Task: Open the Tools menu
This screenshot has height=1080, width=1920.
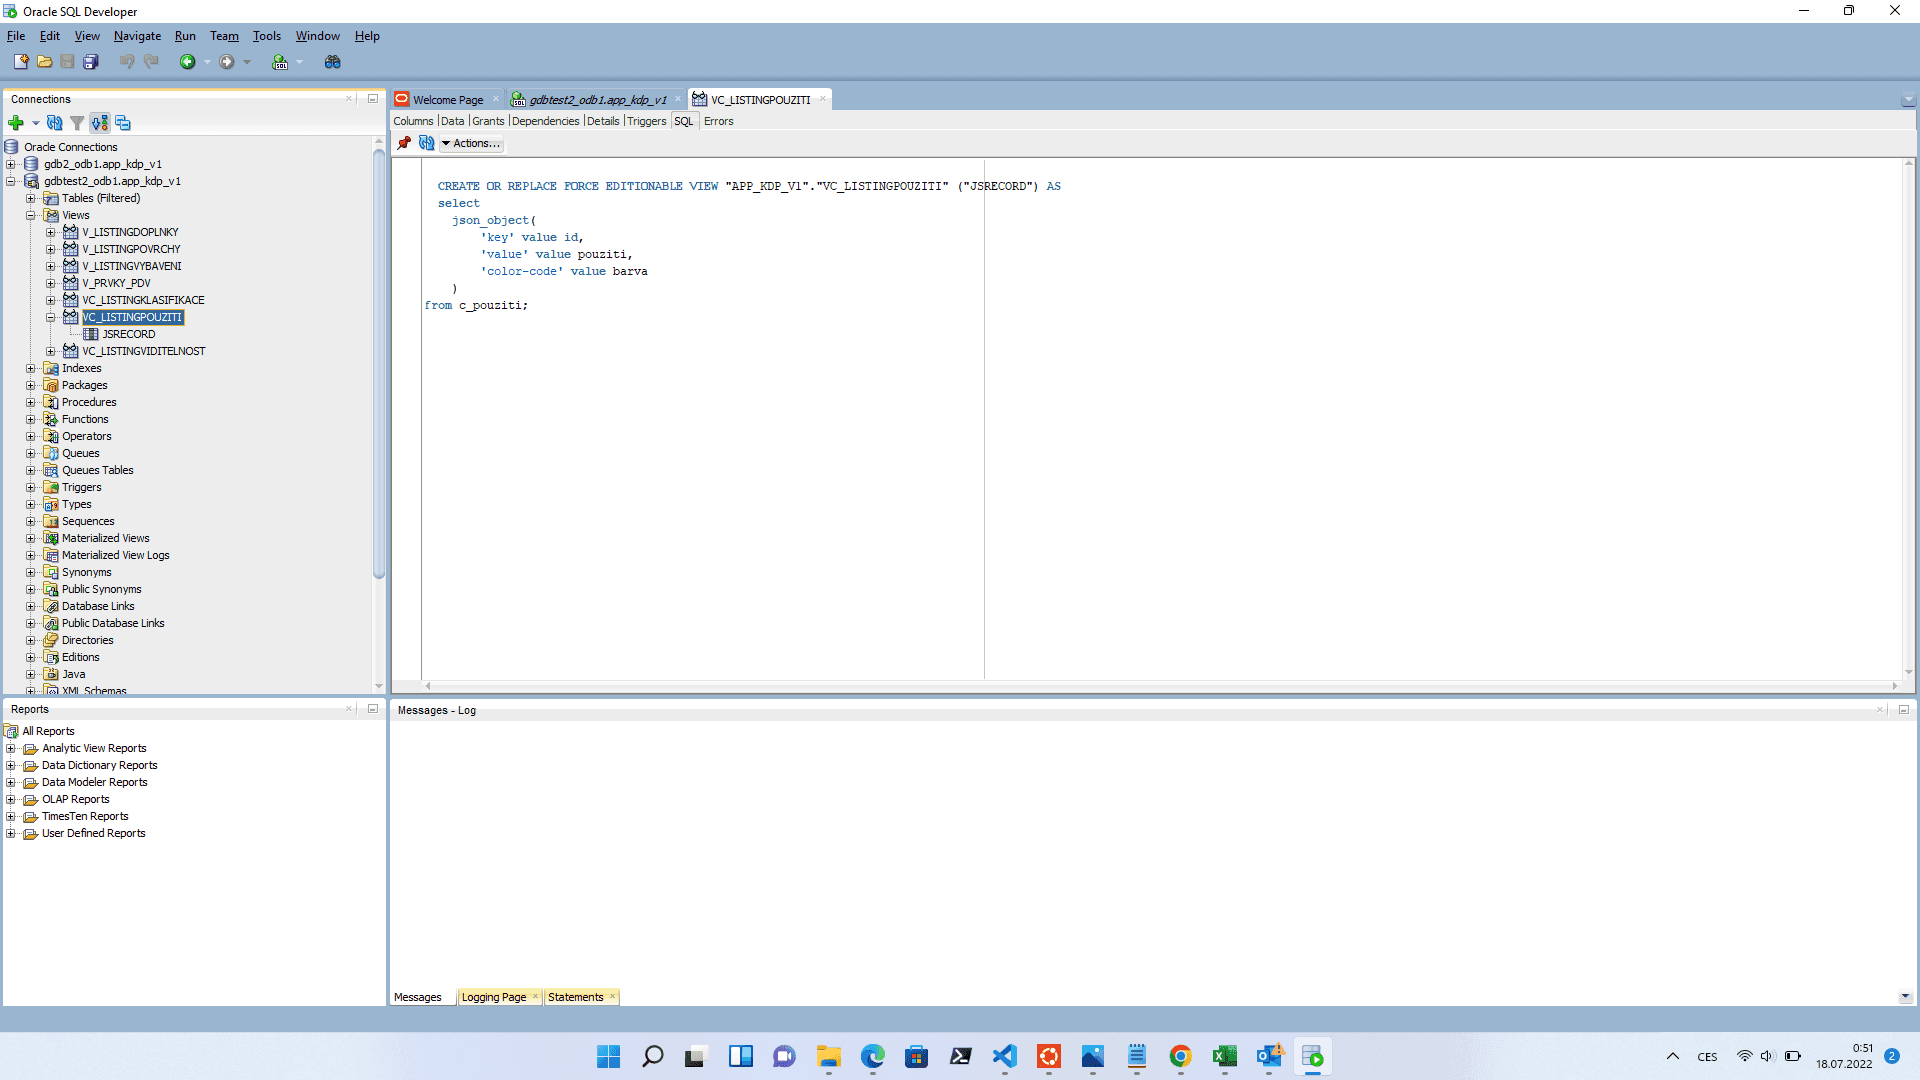Action: [x=266, y=36]
